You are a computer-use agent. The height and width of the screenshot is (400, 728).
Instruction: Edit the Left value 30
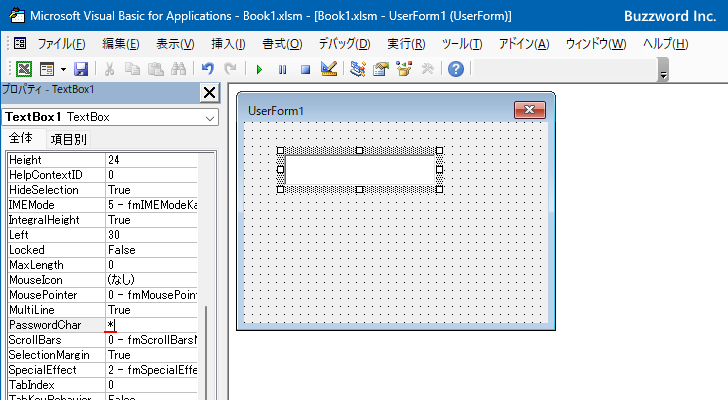coord(151,235)
